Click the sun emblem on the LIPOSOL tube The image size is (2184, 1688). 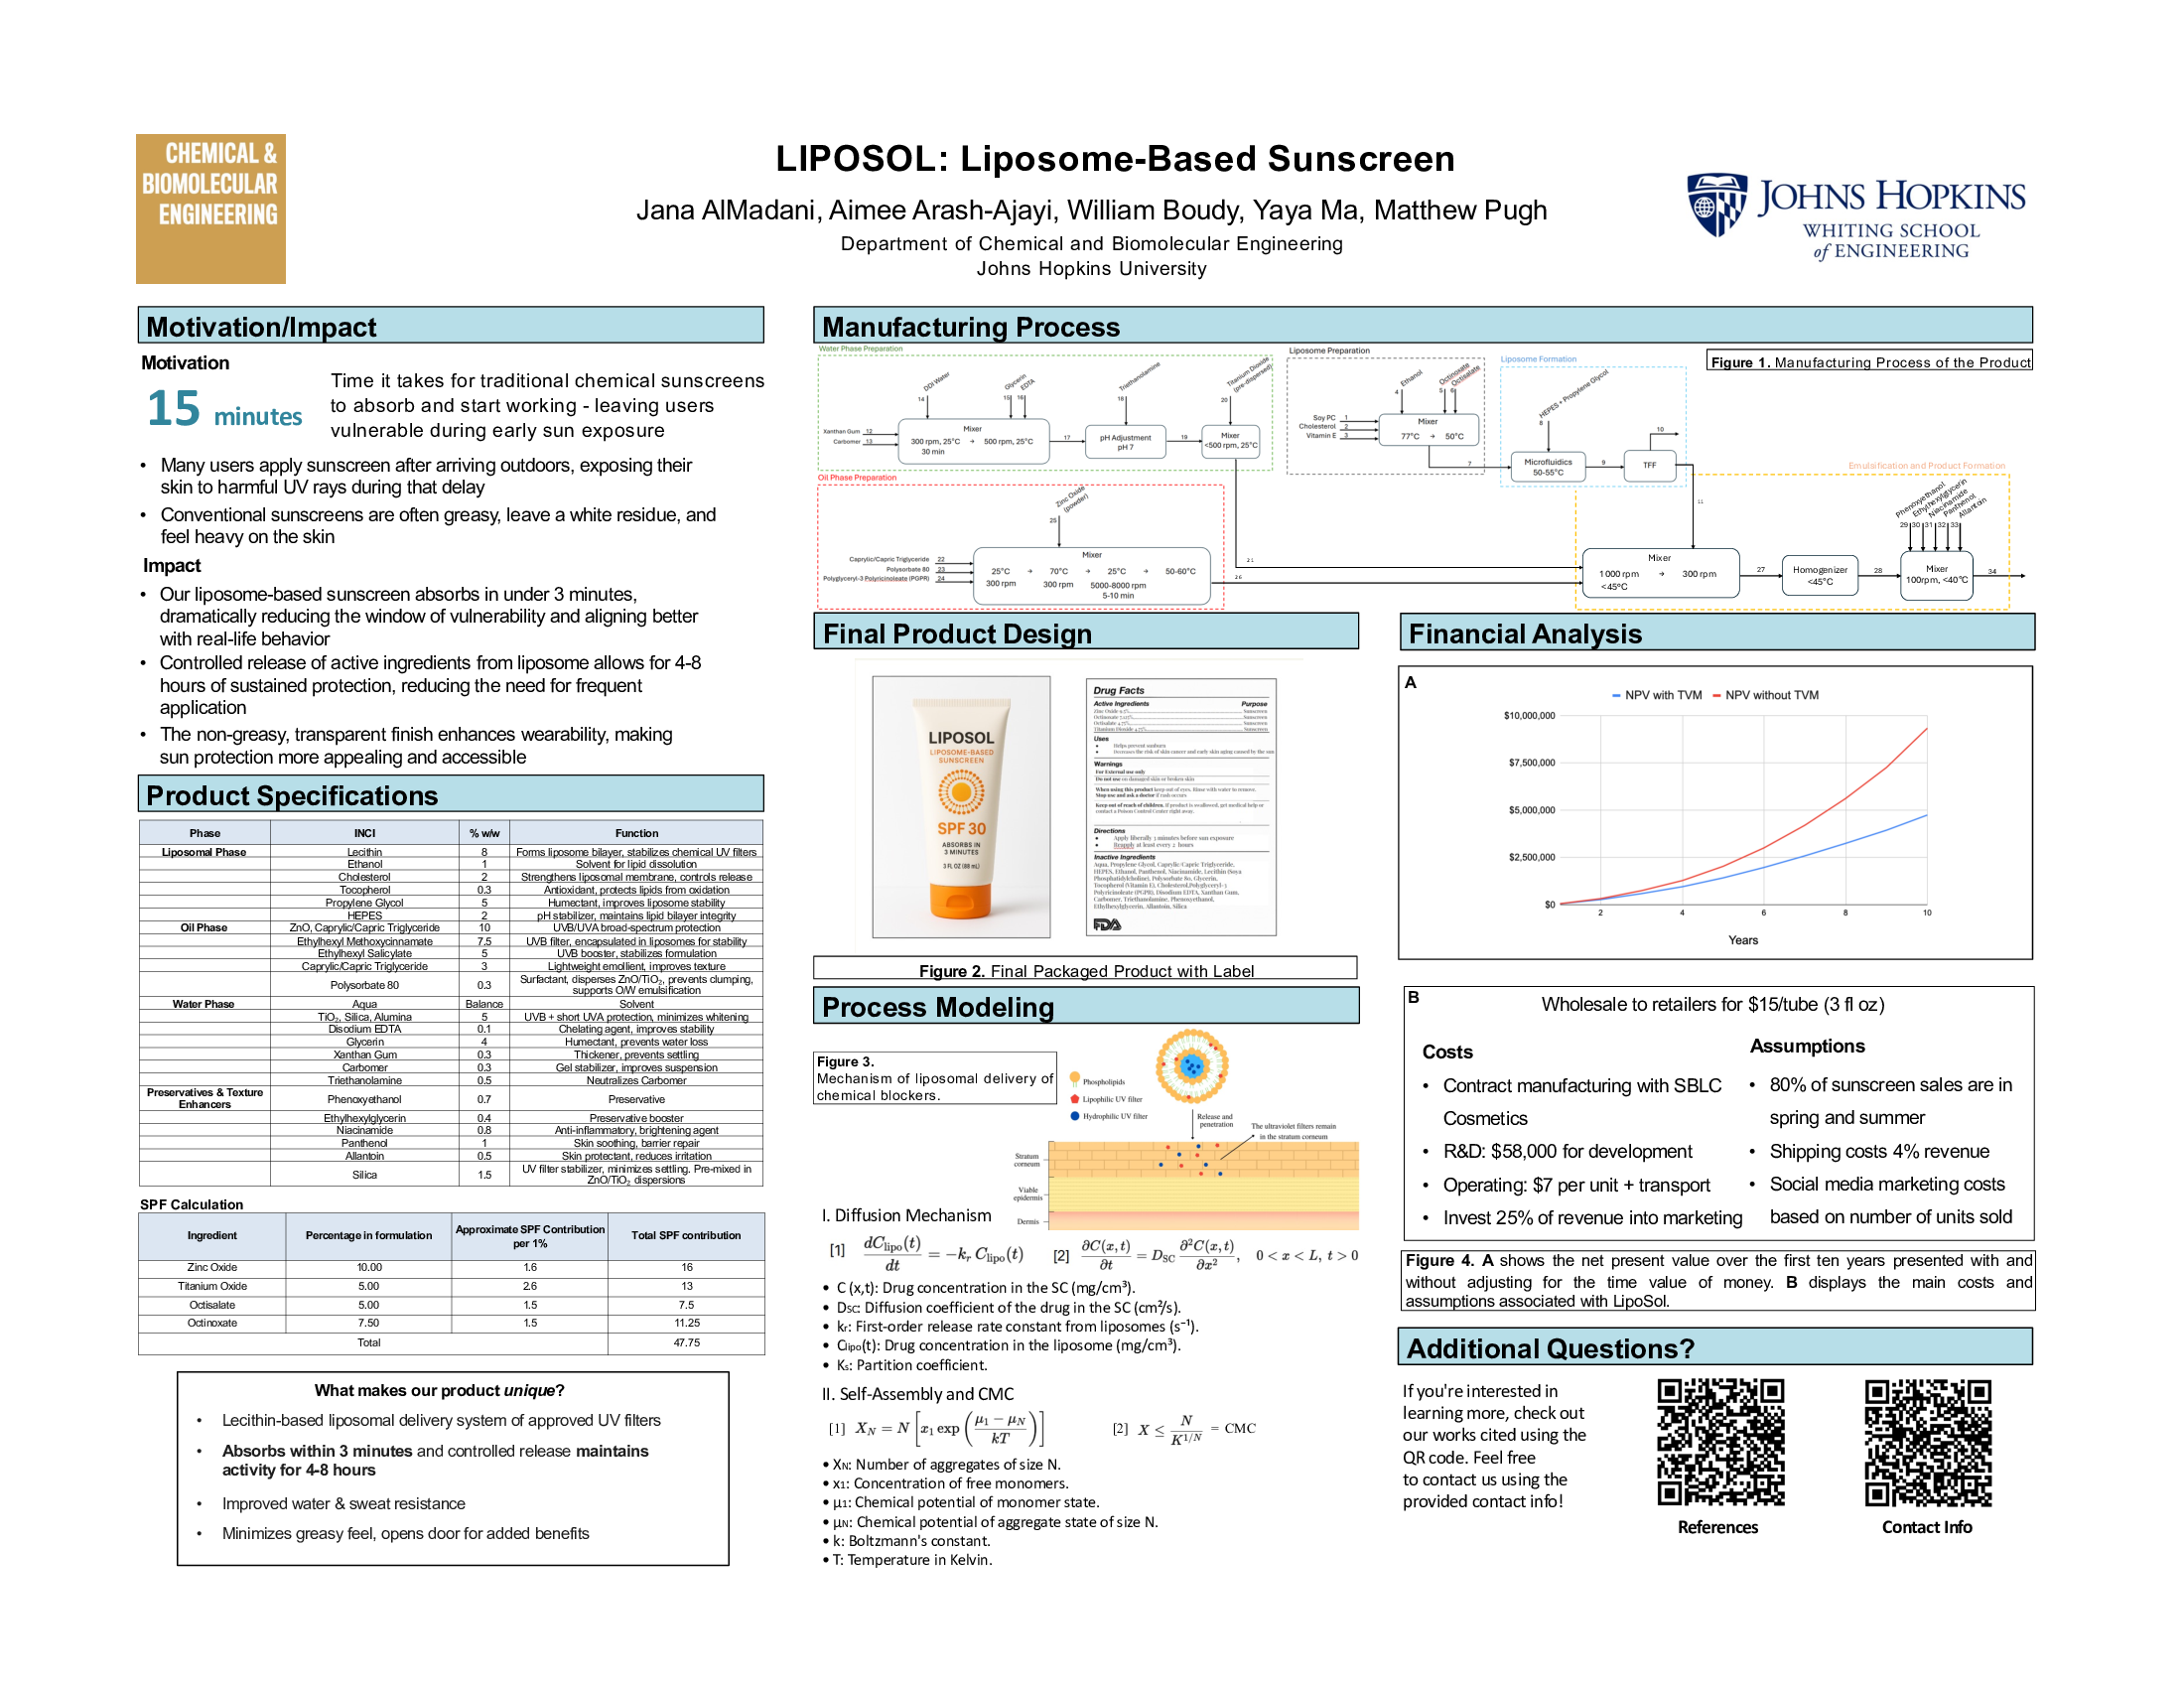point(961,792)
